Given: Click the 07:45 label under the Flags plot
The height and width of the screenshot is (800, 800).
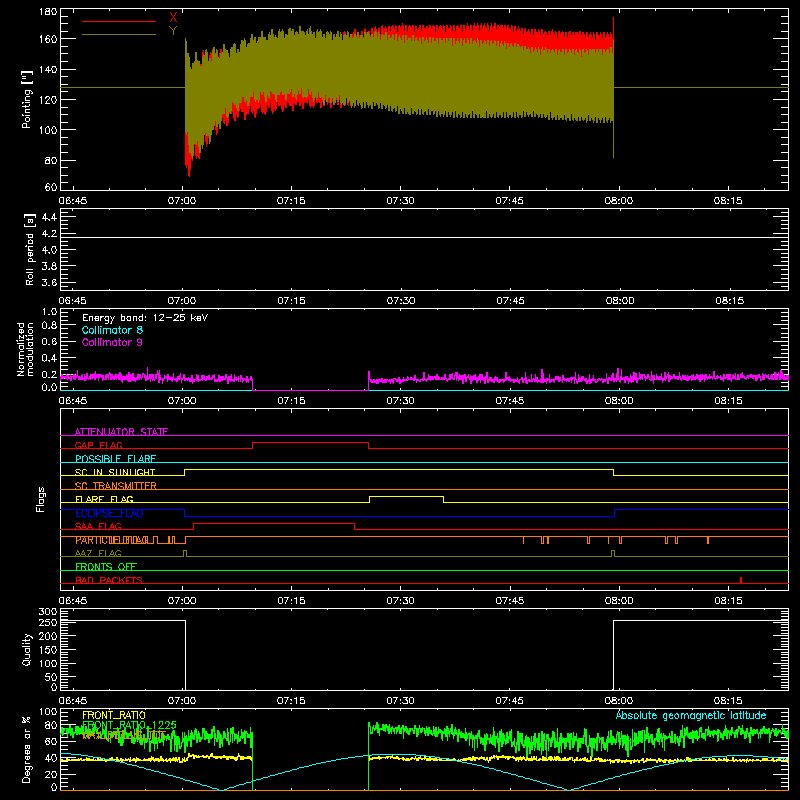Looking at the screenshot, I should coord(510,601).
